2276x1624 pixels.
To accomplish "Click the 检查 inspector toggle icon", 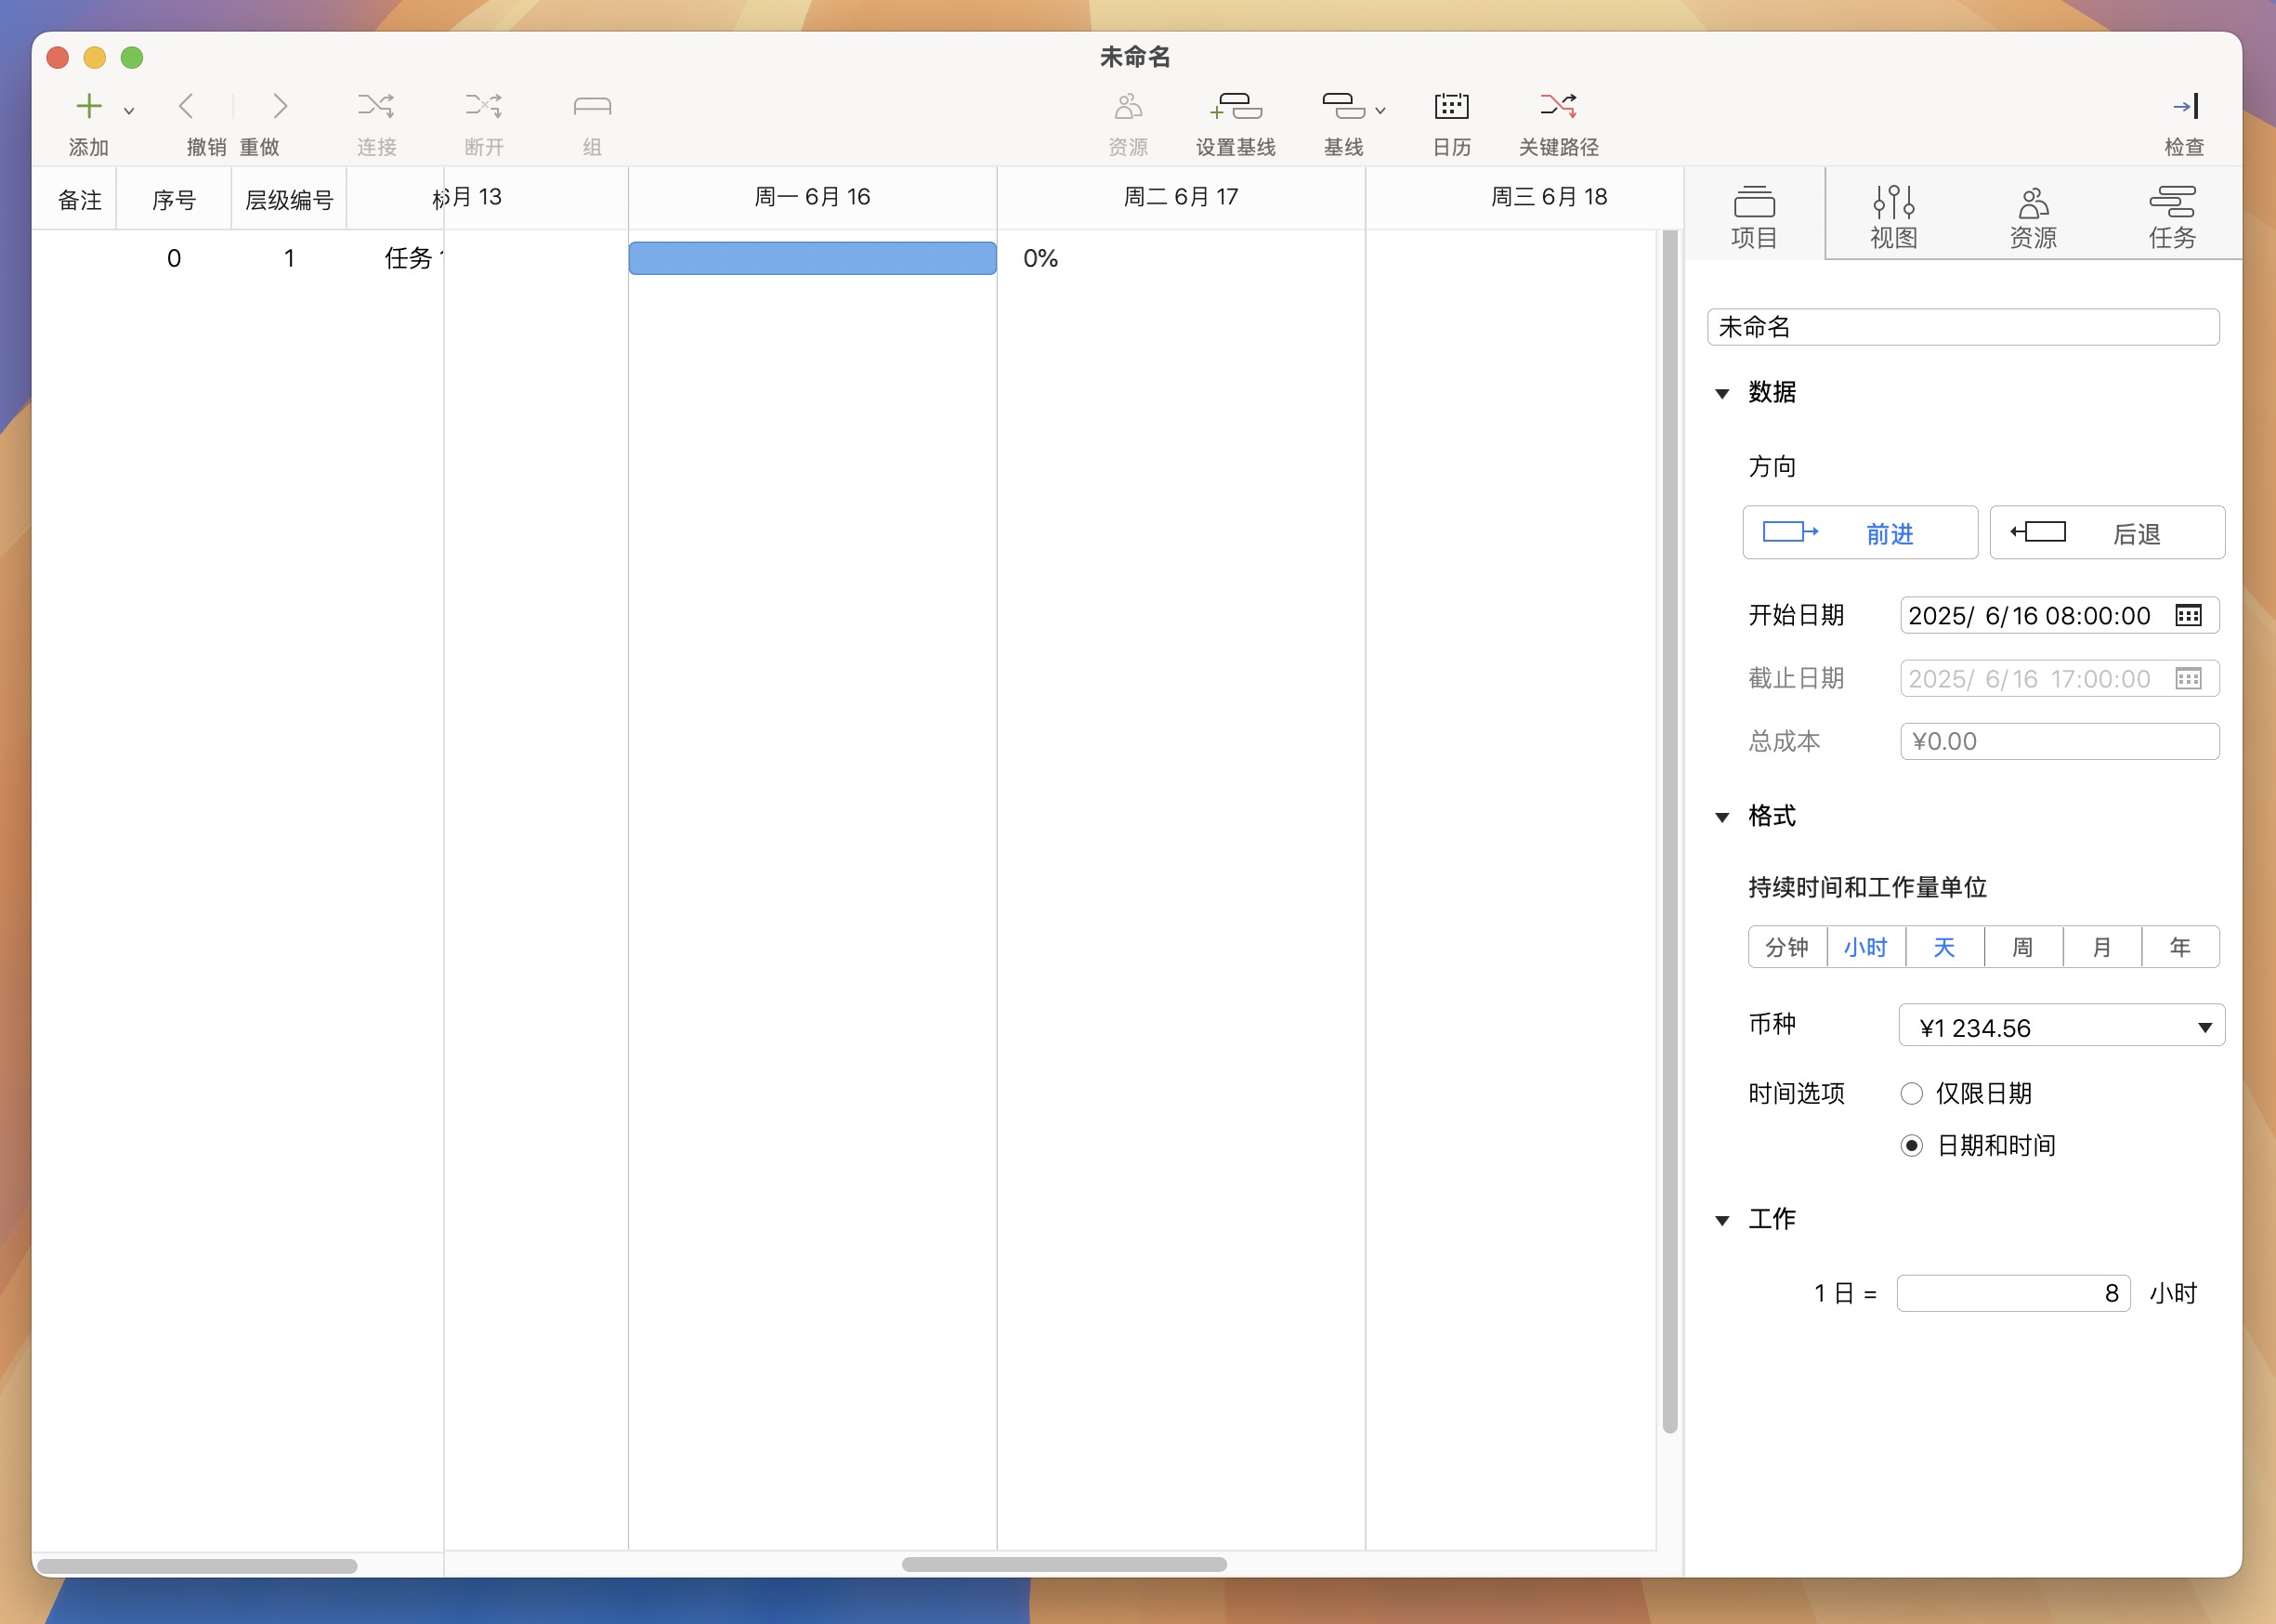I will pyautogui.click(x=2184, y=106).
